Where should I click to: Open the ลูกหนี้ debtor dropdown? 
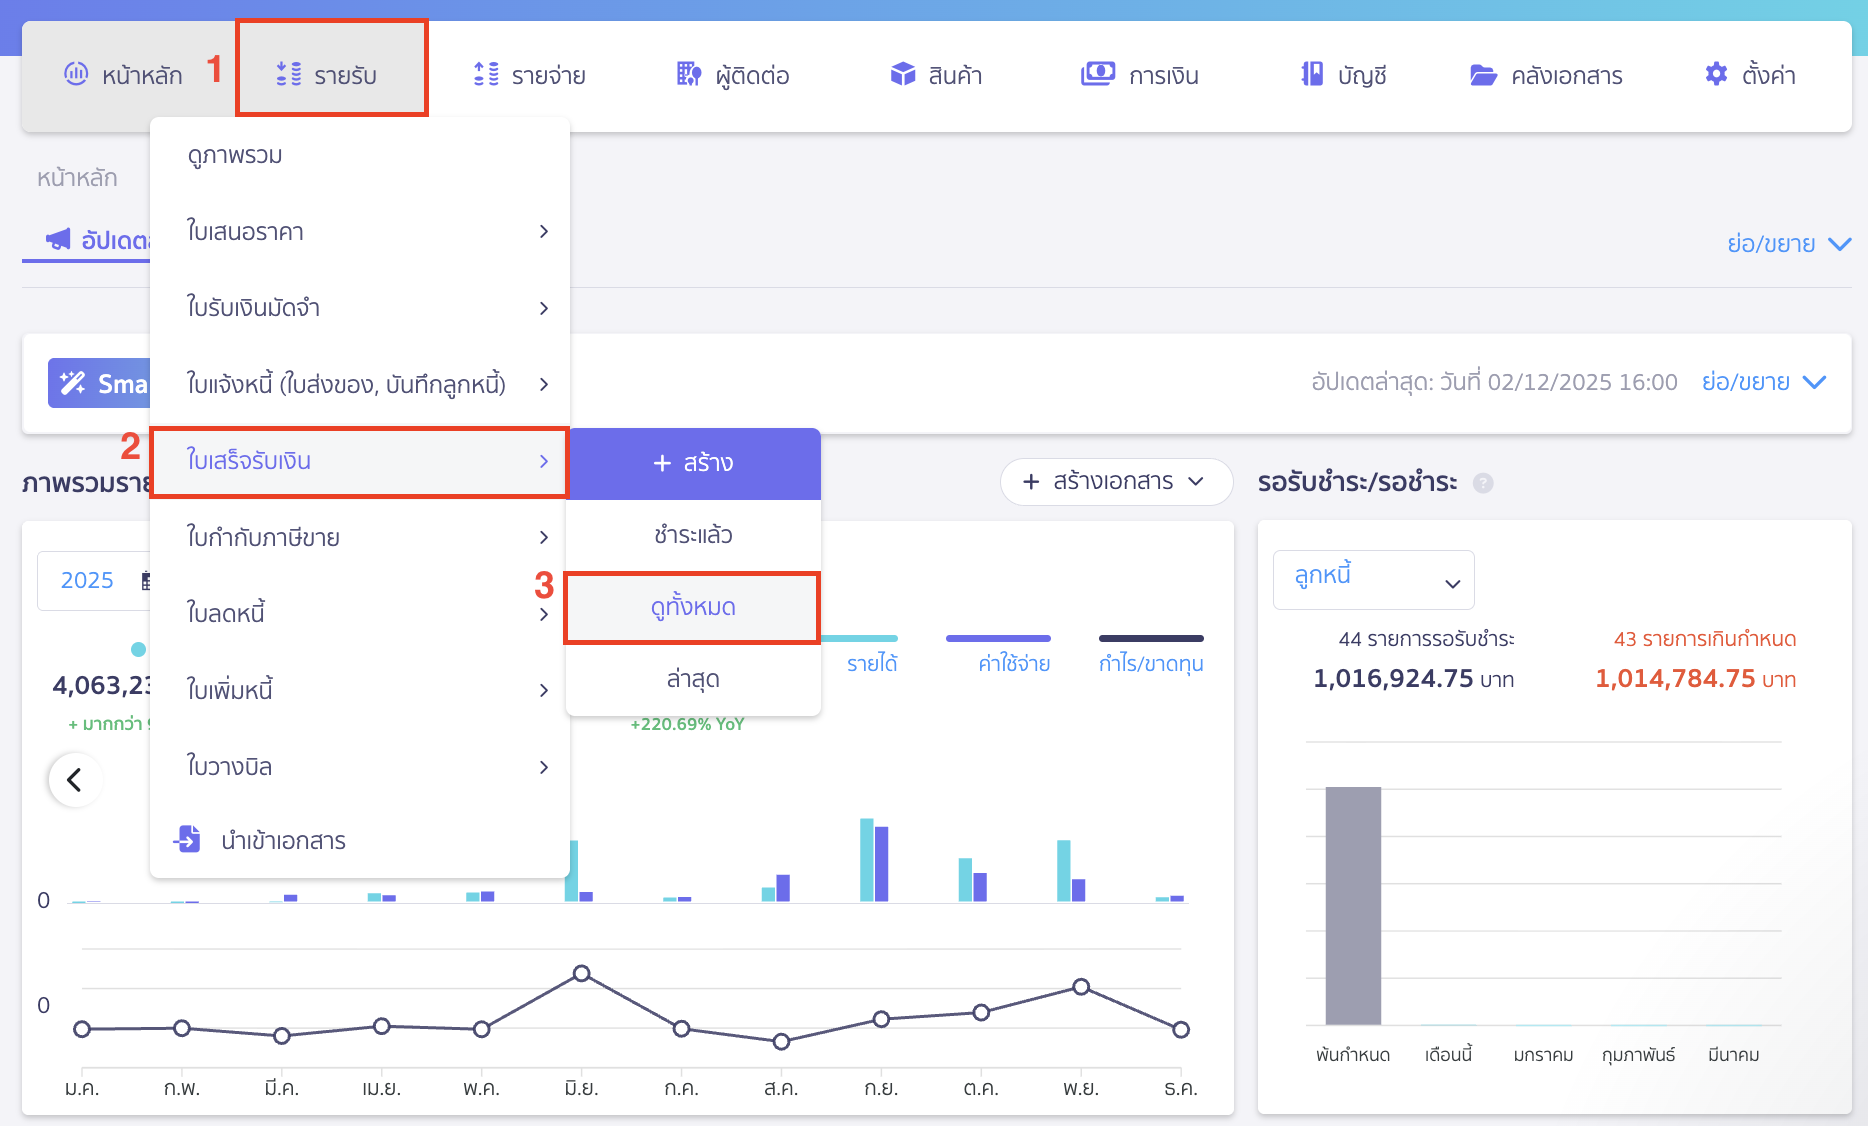(1373, 580)
